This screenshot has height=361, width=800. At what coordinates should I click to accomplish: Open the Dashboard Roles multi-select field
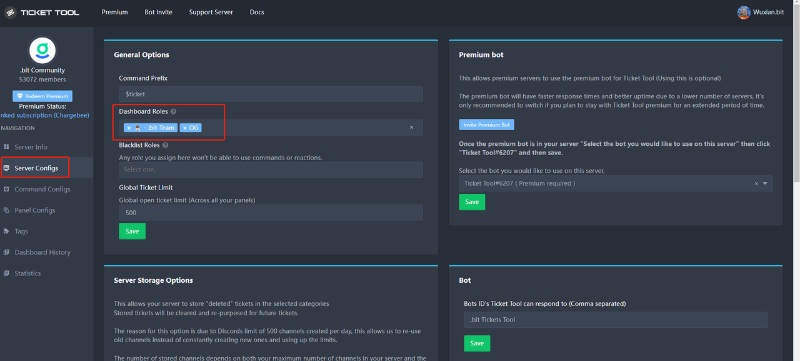point(270,127)
